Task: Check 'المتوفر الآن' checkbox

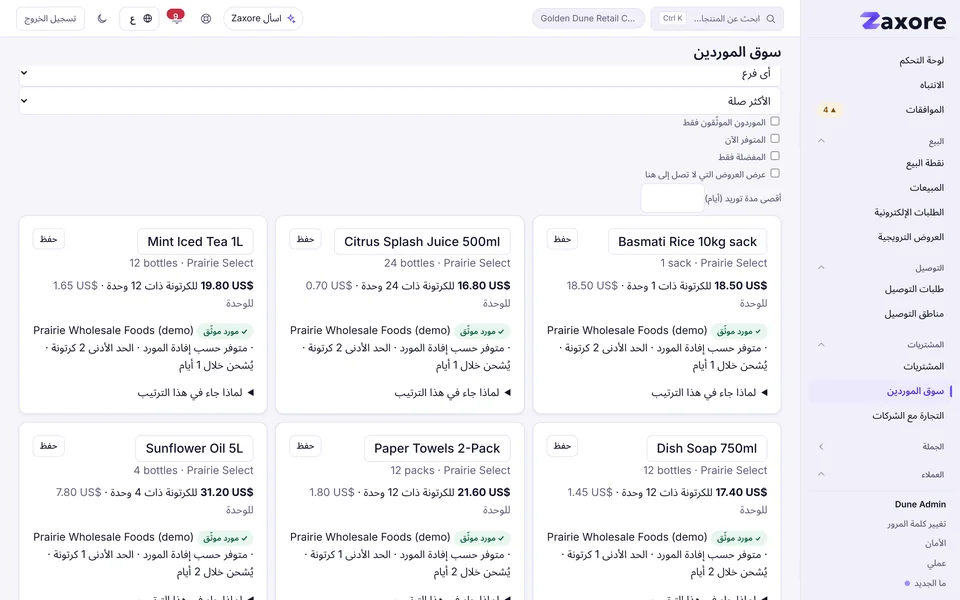Action: 774,138
